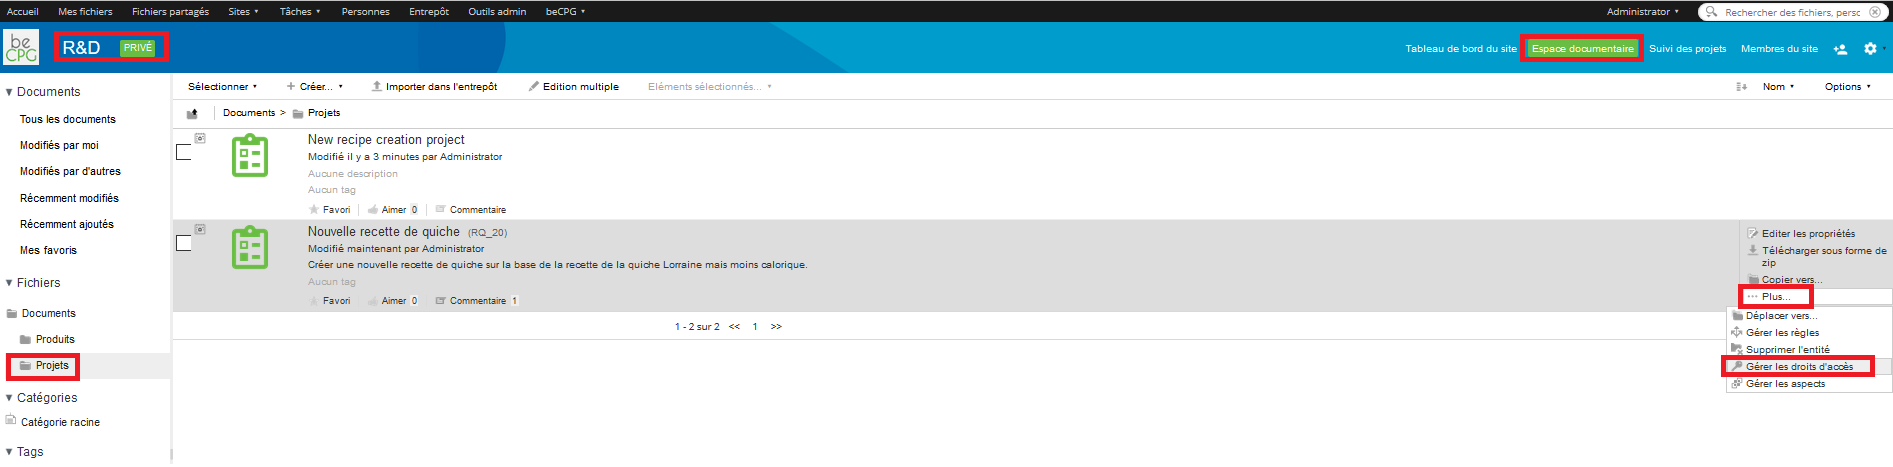The height and width of the screenshot is (467, 1893).
Task: Open the Options dropdown
Action: click(1847, 87)
